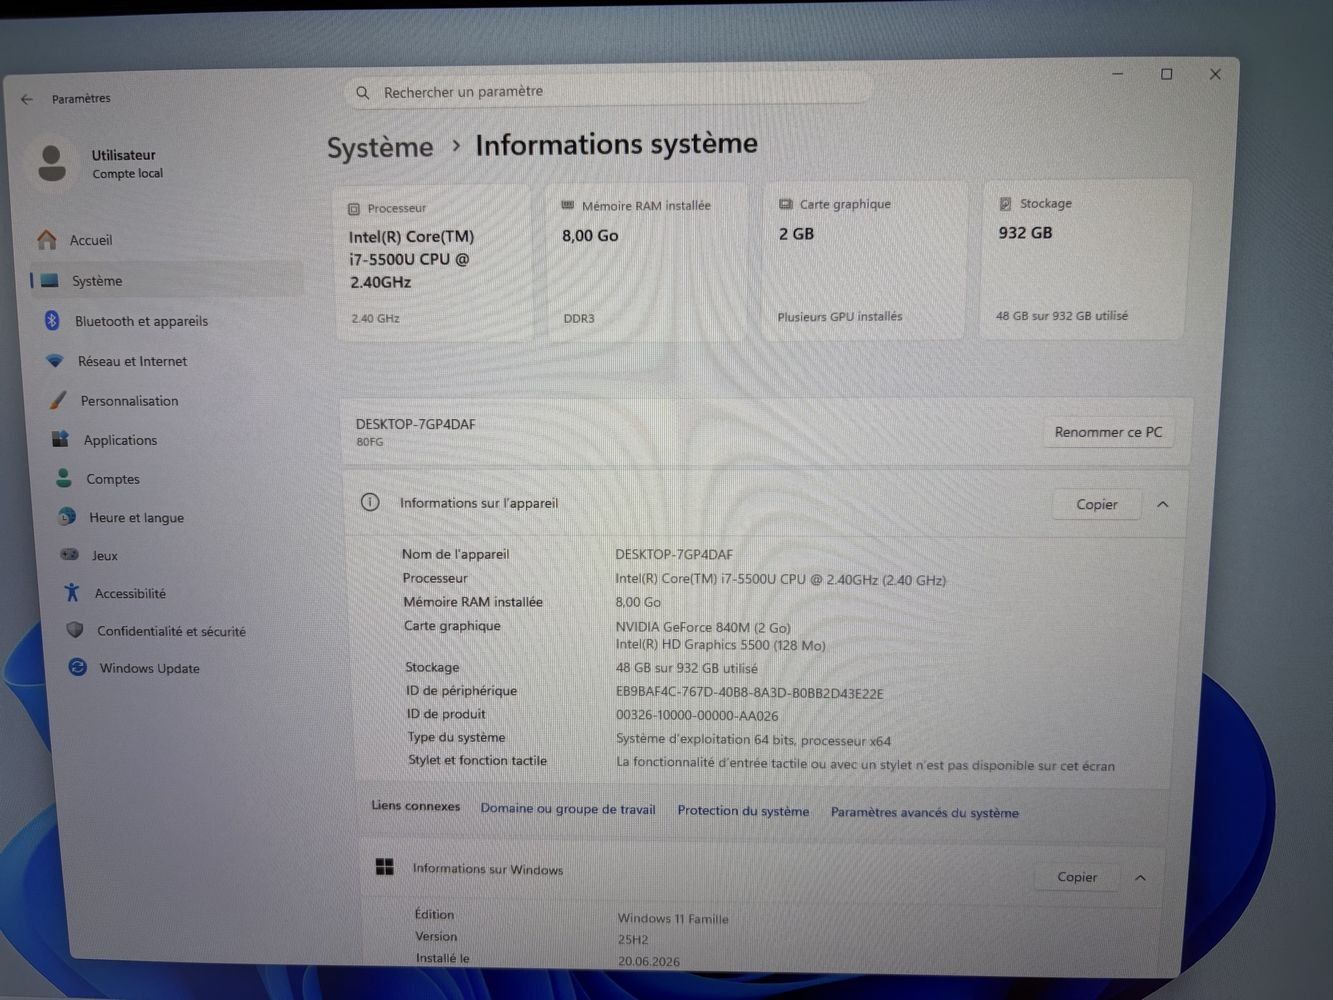This screenshot has height=1000, width=1333.
Task: Click Intel(R) HD Graphics 5500 text
Action: click(x=720, y=645)
